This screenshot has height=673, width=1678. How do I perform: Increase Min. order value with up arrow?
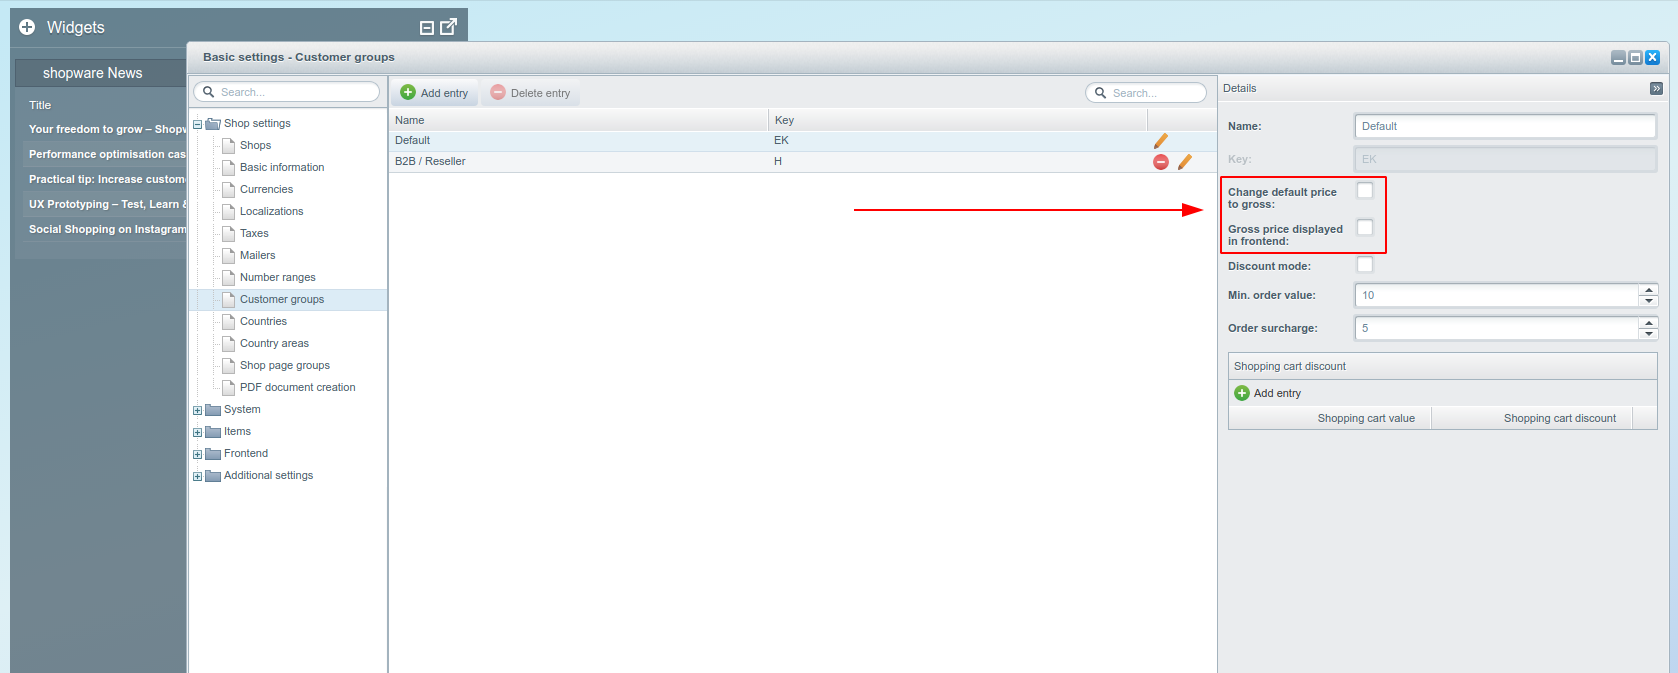coord(1648,290)
